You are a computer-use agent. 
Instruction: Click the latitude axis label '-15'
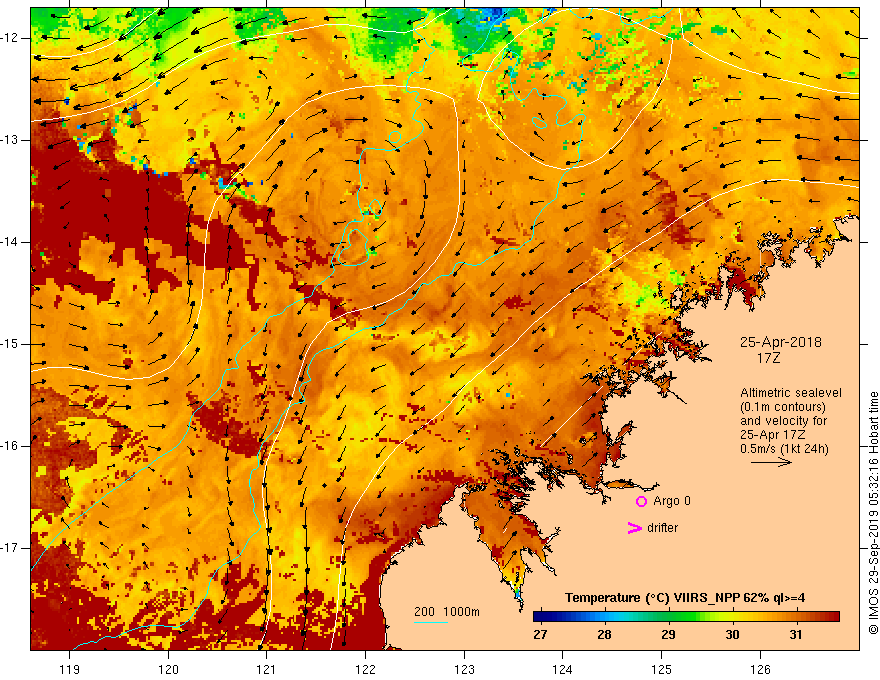[x=11, y=344]
